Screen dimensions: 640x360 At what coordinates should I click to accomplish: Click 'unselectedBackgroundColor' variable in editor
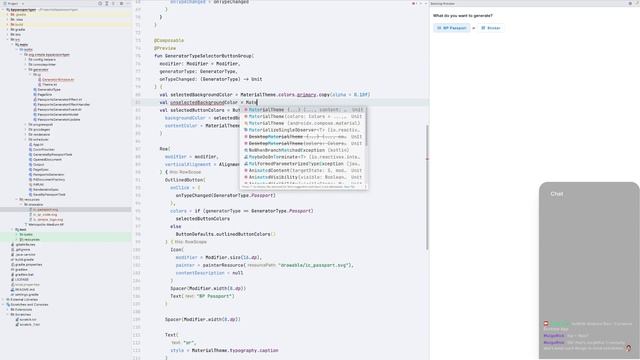(204, 102)
